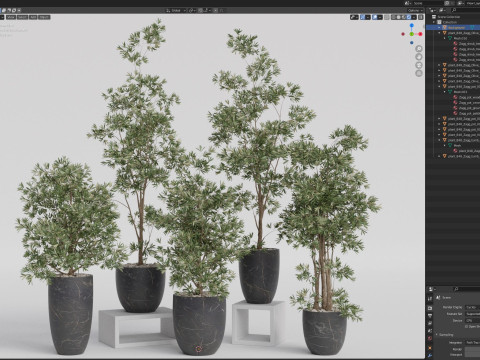Open the Render Engine dropdown

click(472, 307)
